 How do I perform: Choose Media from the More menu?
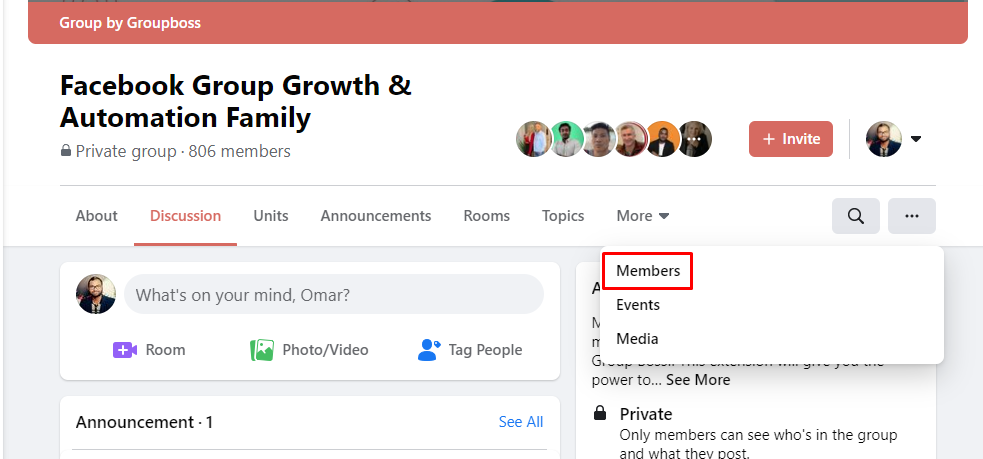[637, 339]
